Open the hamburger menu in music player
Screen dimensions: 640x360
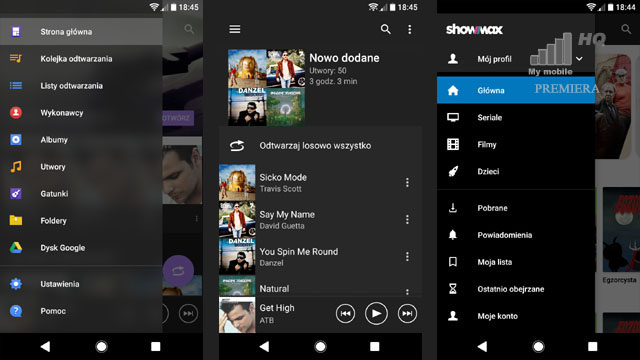tap(235, 29)
